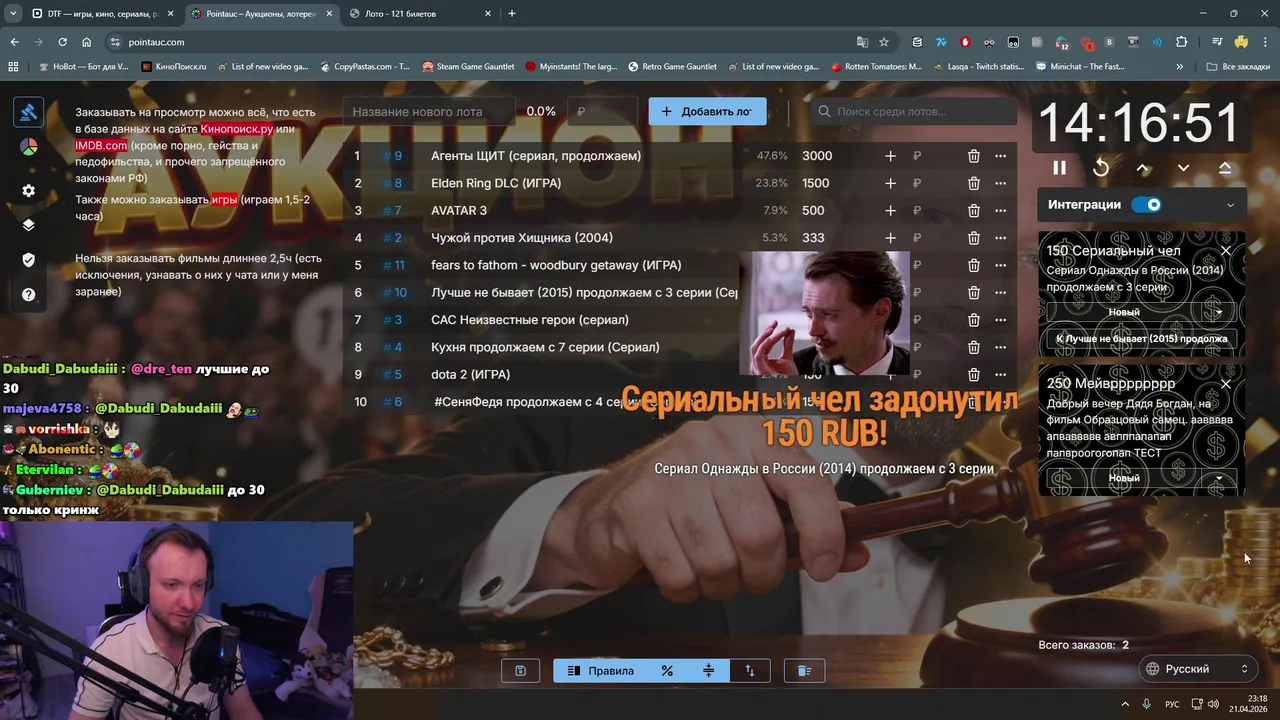Open the auction gavel sidebar page
1280x720 pixels.
pyautogui.click(x=28, y=112)
